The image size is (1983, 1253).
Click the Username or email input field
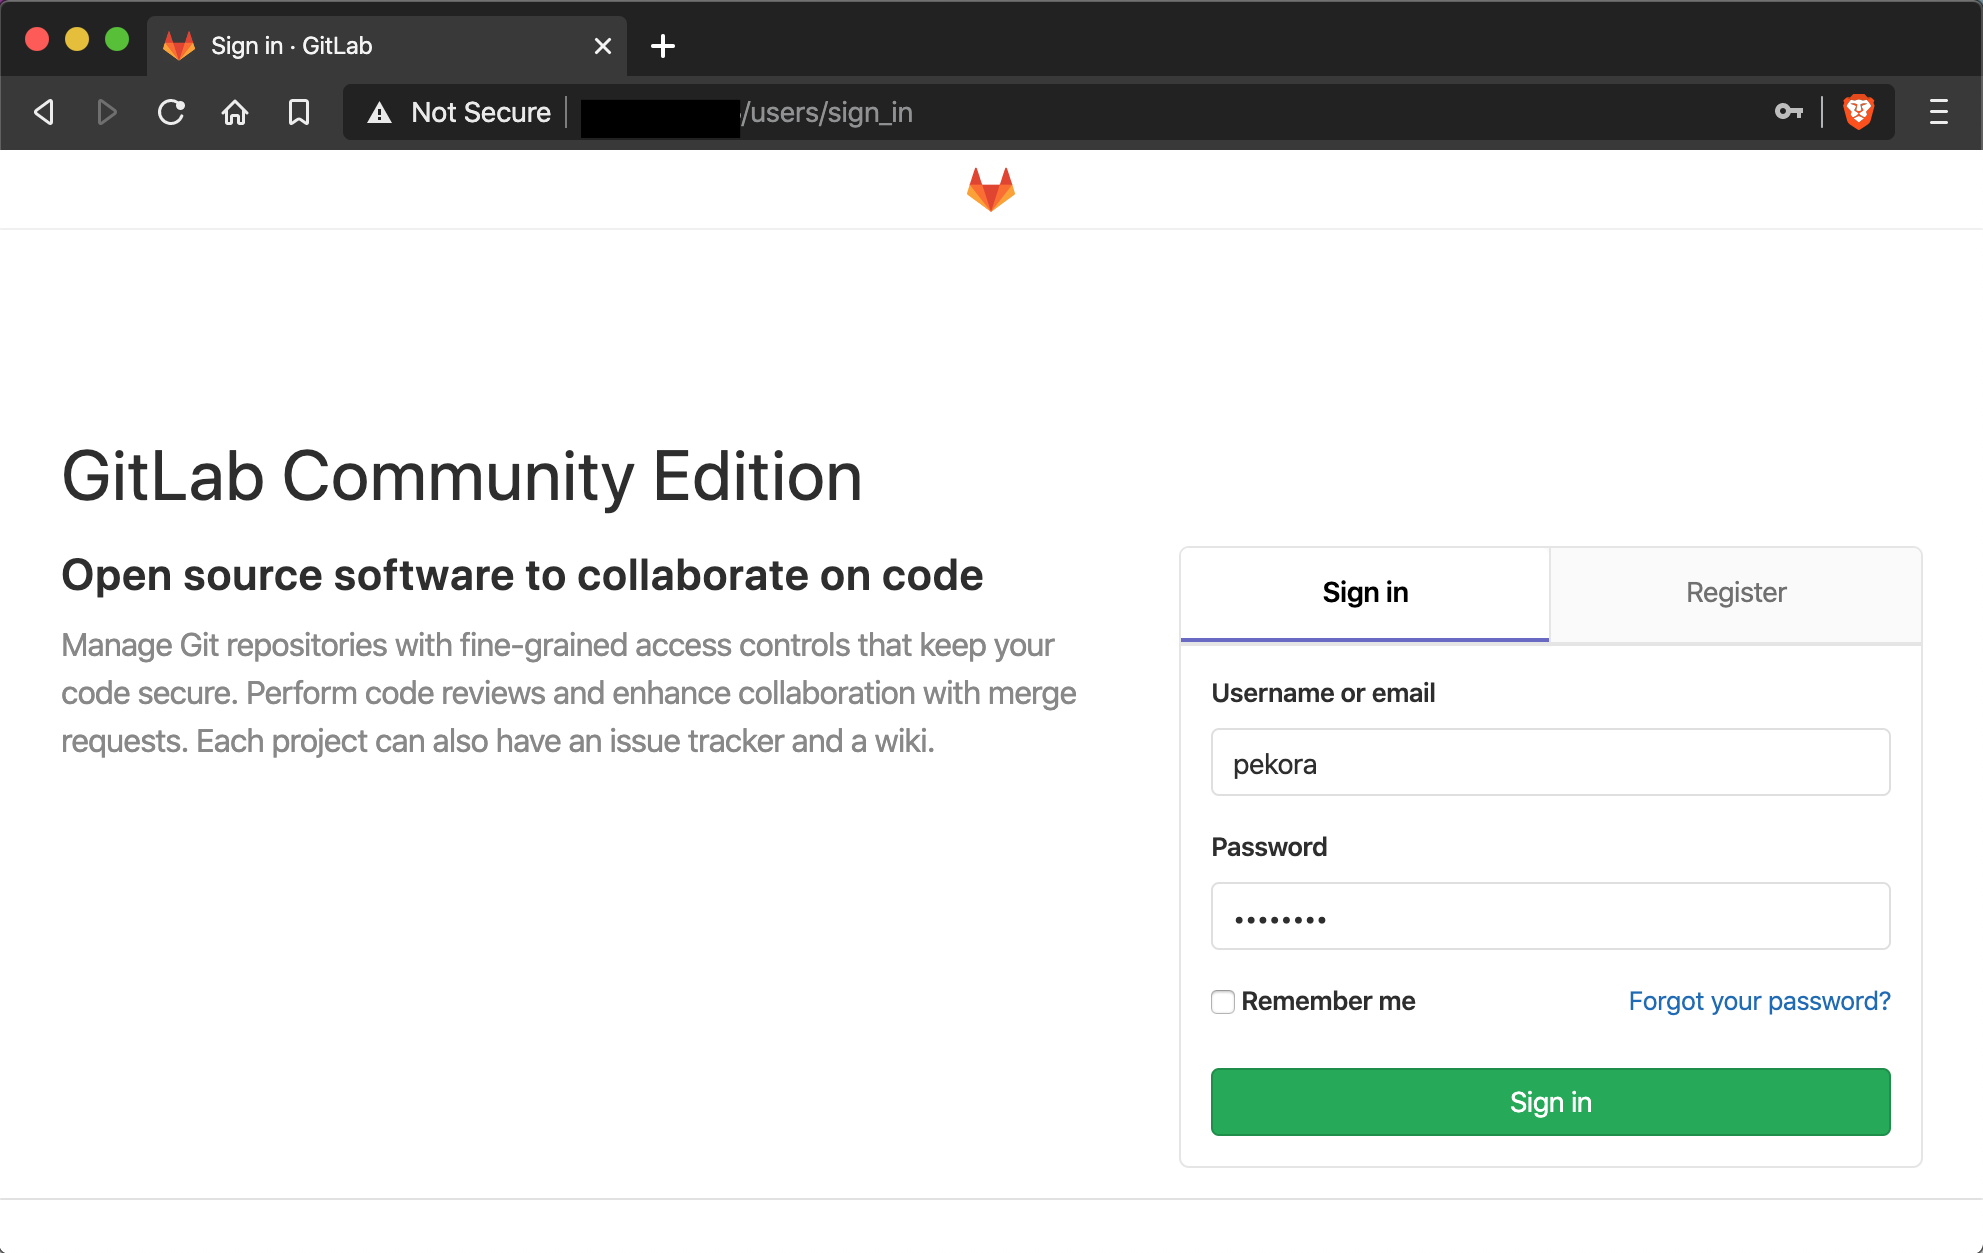pyautogui.click(x=1550, y=762)
